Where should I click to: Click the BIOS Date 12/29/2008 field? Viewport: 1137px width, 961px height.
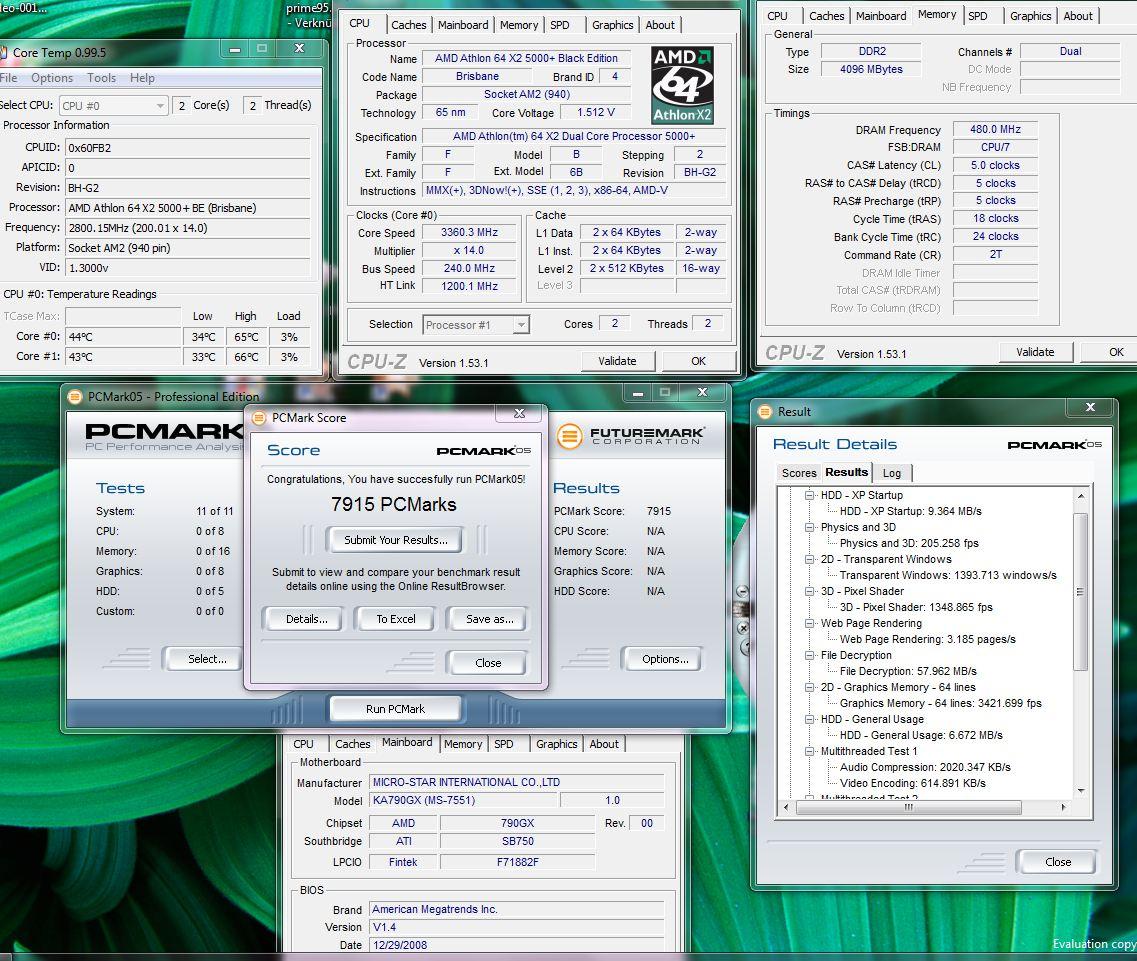coord(517,945)
